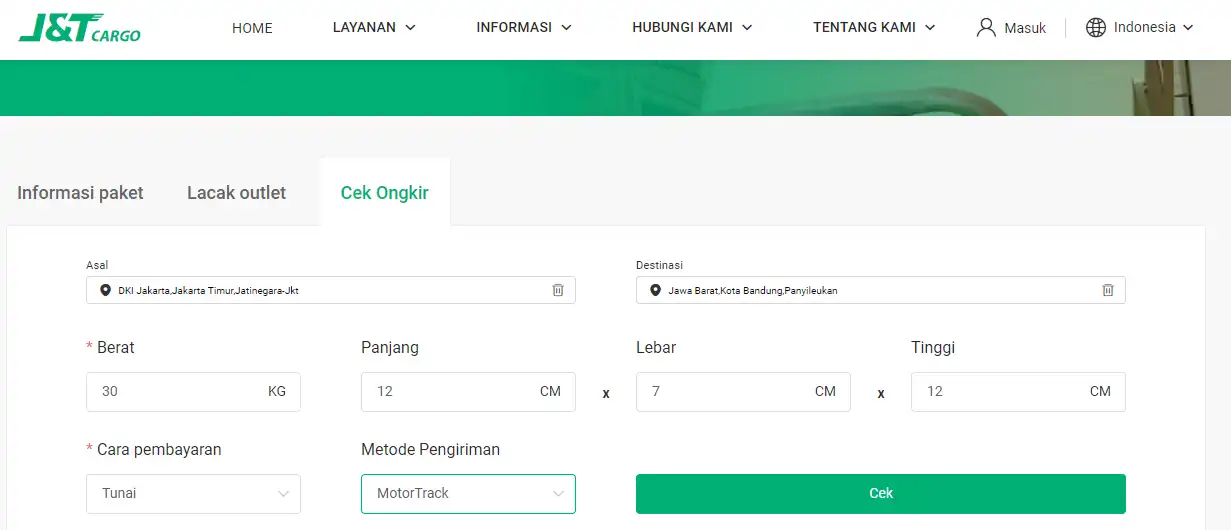Click the Masuk login link
The image size is (1231, 530).
(1025, 28)
